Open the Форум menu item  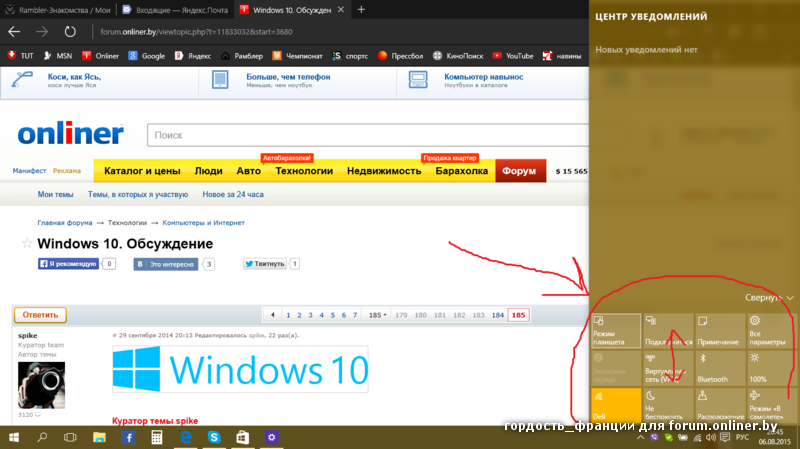point(520,171)
